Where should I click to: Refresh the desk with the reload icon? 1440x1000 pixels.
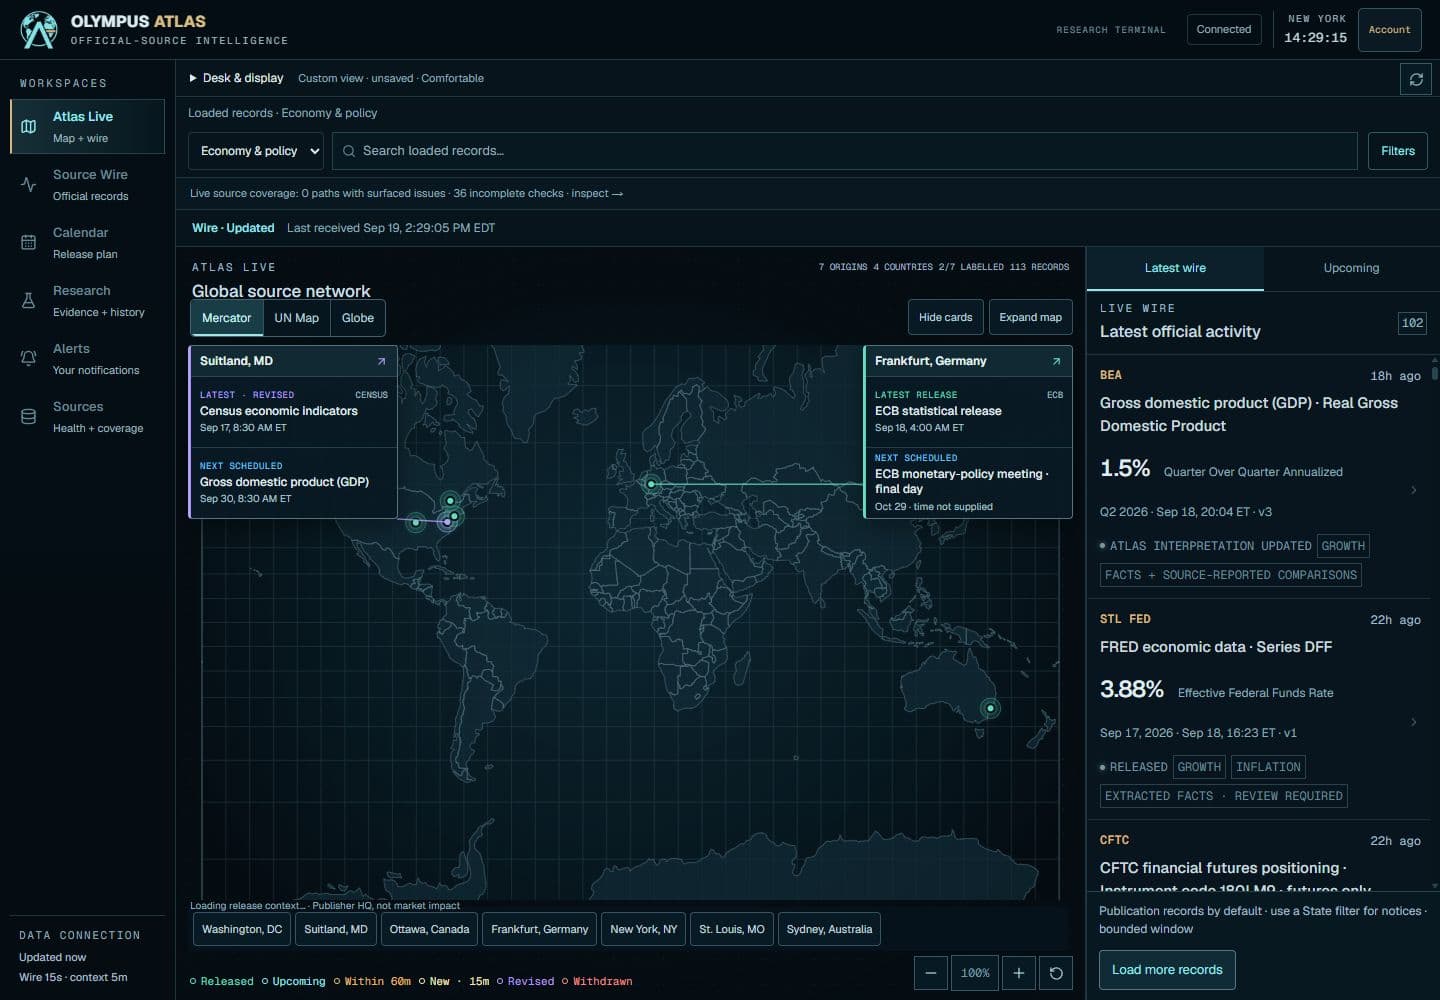[x=1416, y=79]
